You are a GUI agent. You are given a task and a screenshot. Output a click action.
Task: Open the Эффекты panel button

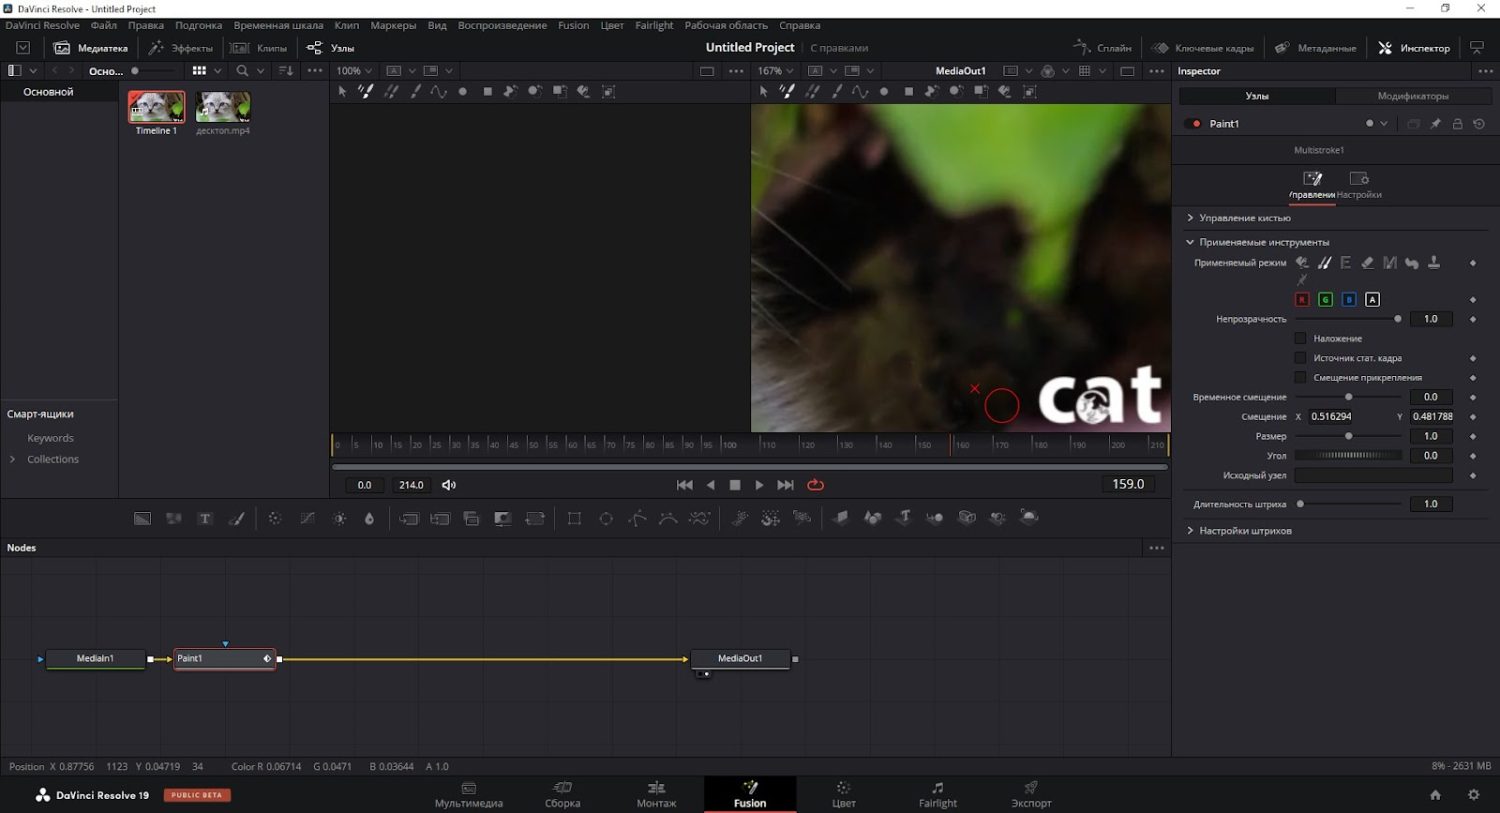181,48
